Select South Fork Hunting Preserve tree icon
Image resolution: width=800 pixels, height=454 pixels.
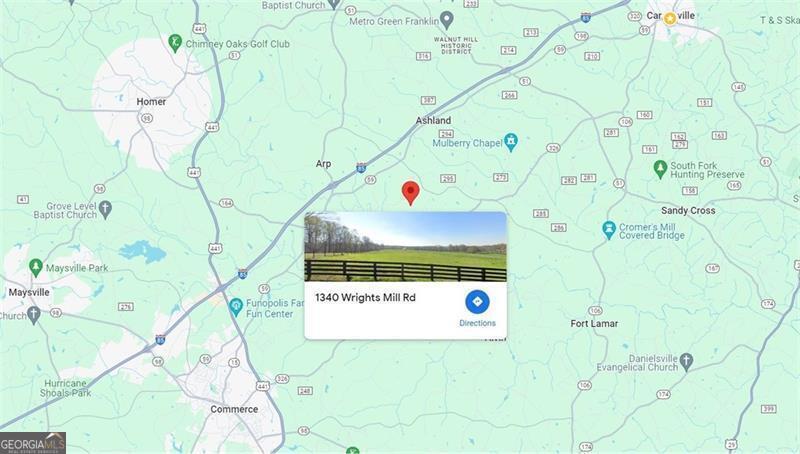[660, 169]
